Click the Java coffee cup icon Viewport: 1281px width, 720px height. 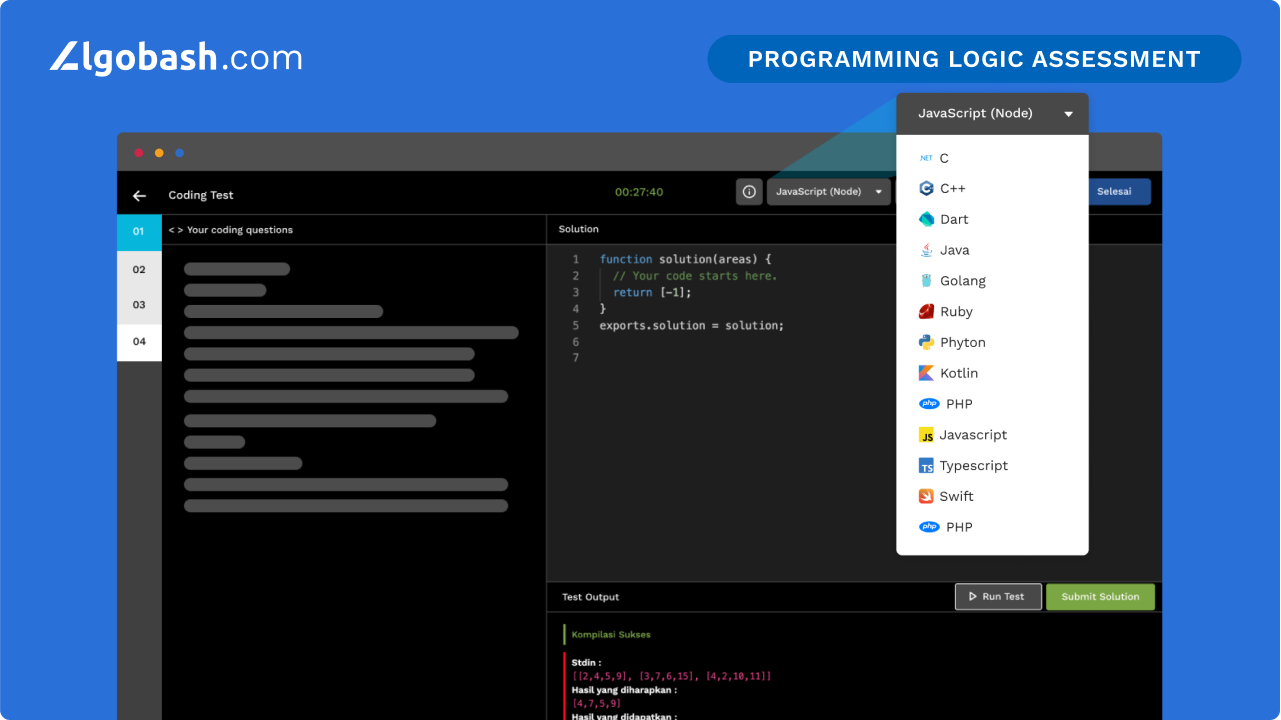(x=926, y=250)
